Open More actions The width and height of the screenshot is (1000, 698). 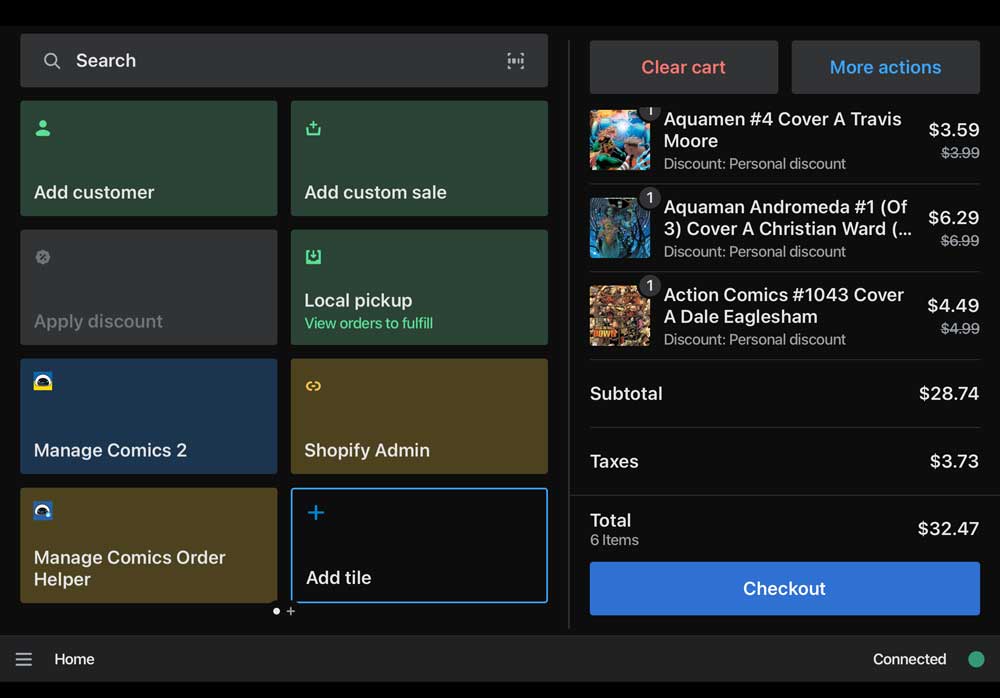click(885, 67)
